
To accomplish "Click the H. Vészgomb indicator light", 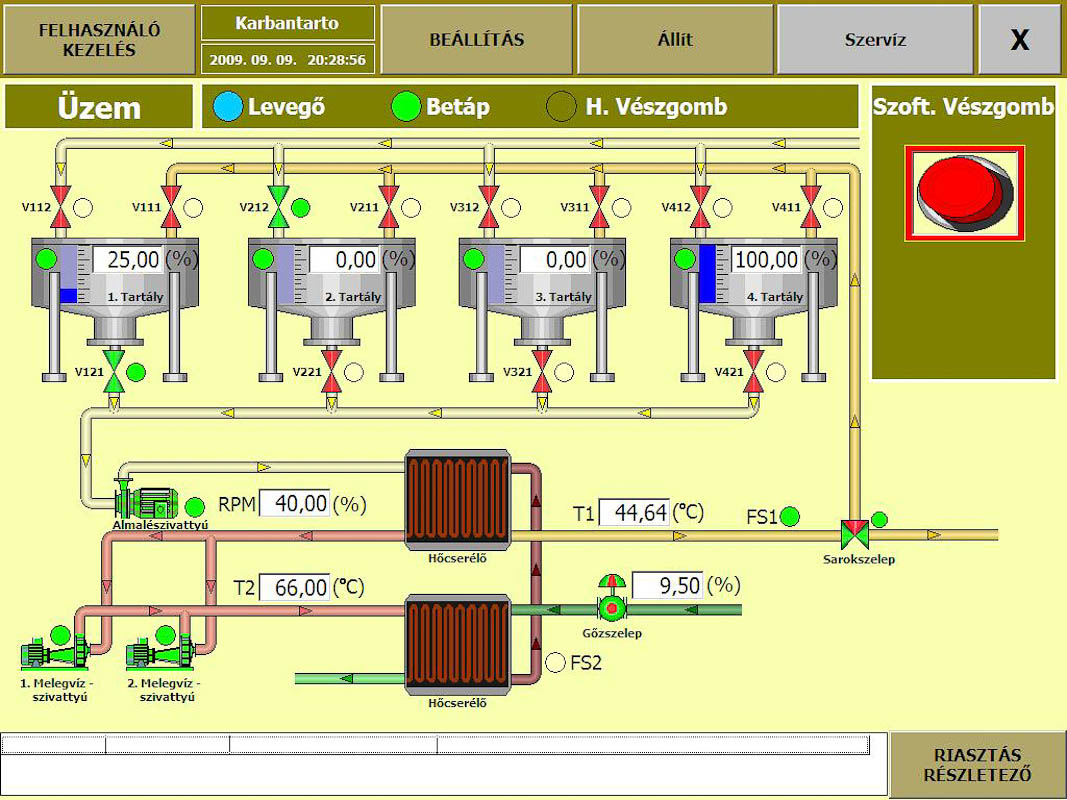I will click(x=562, y=107).
